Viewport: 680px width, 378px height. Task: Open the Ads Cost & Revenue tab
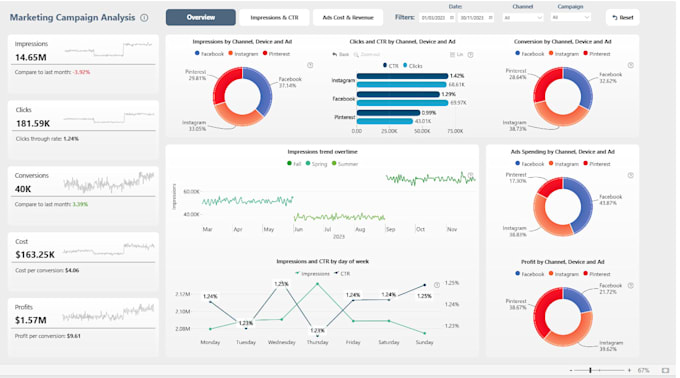pyautogui.click(x=348, y=17)
